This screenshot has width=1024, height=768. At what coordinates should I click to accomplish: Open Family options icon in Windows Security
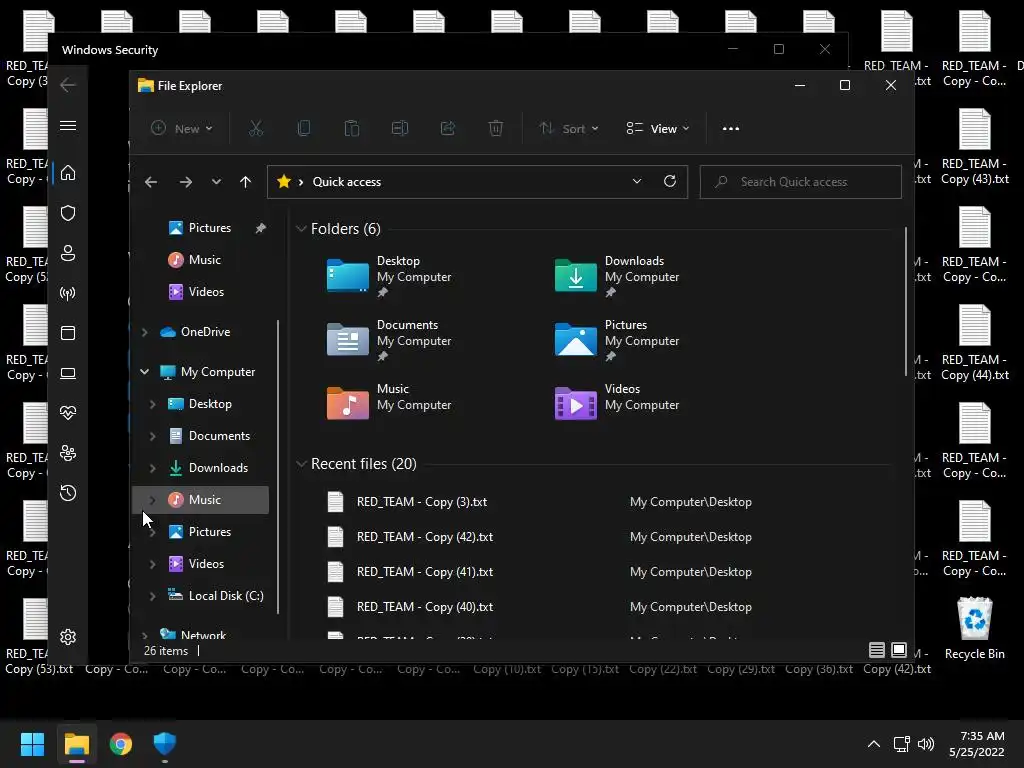[x=68, y=453]
